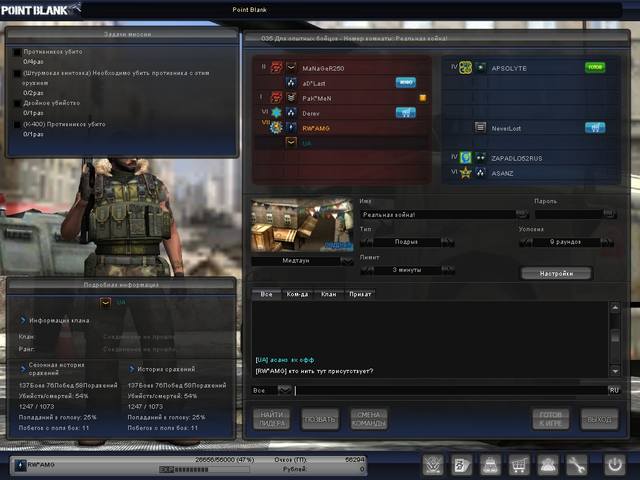The image size is (640, 480).
Task: Click the 'Найти лидера' button
Action: click(x=272, y=419)
